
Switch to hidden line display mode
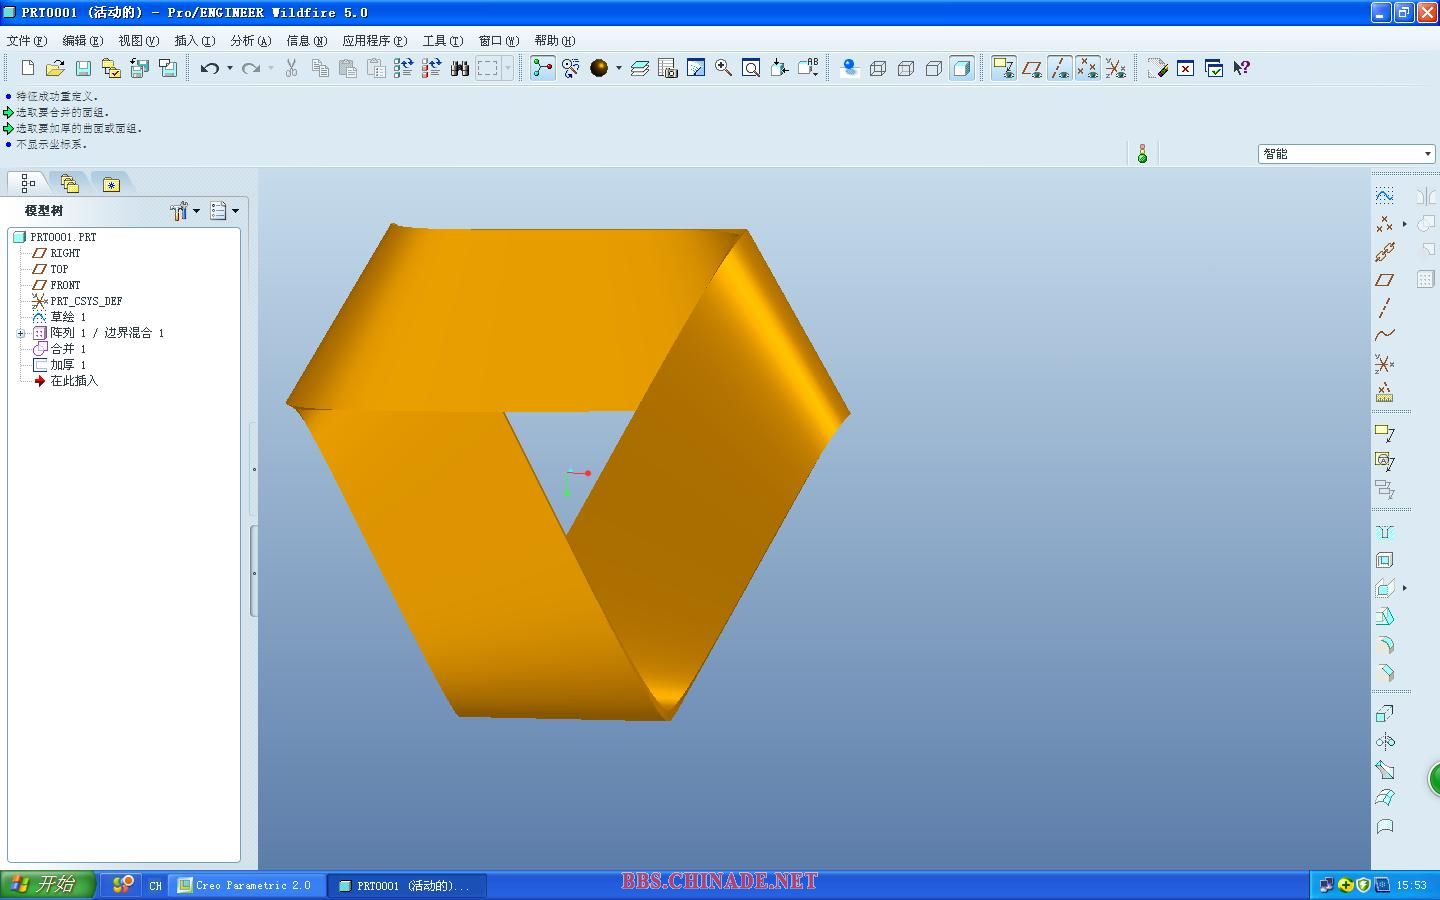point(906,68)
